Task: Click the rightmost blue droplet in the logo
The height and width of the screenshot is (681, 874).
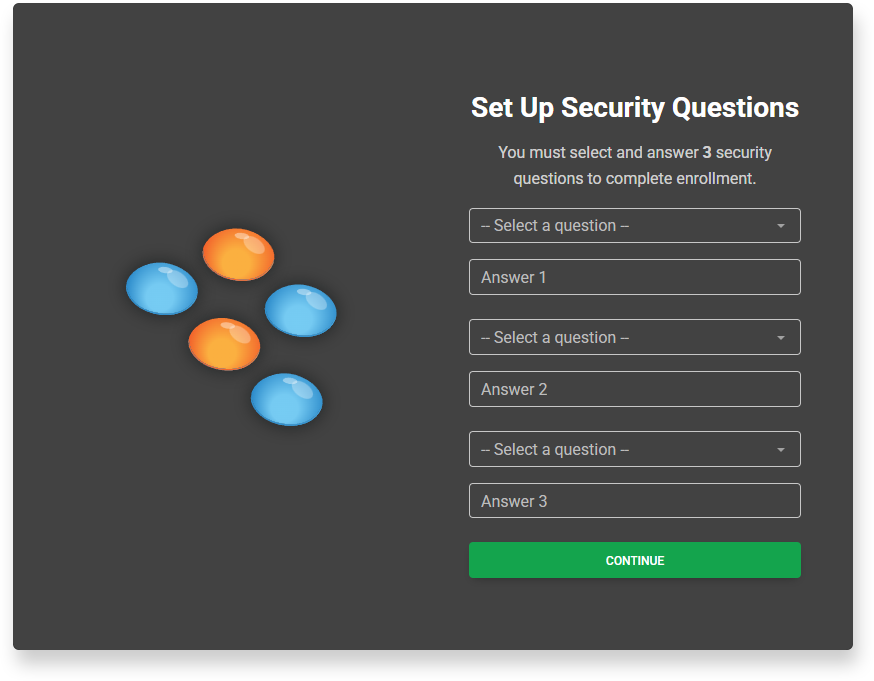Action: pyautogui.click(x=300, y=310)
